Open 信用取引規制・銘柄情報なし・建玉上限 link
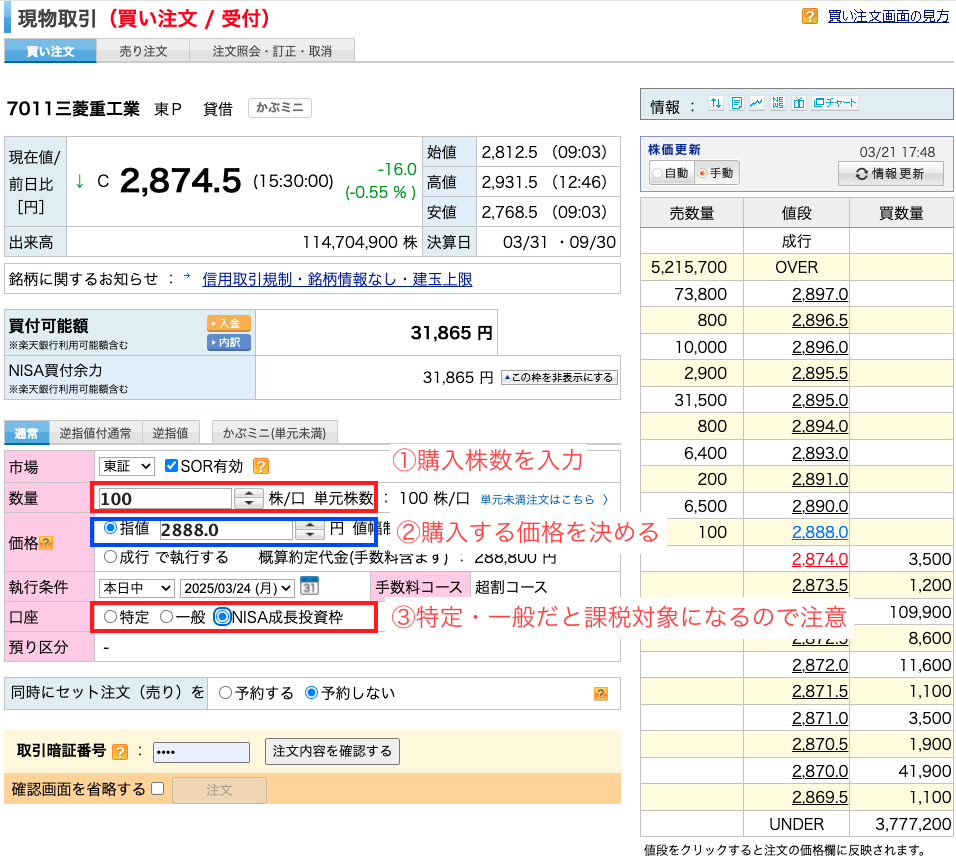Image resolution: width=956 pixels, height=867 pixels. [x=337, y=279]
